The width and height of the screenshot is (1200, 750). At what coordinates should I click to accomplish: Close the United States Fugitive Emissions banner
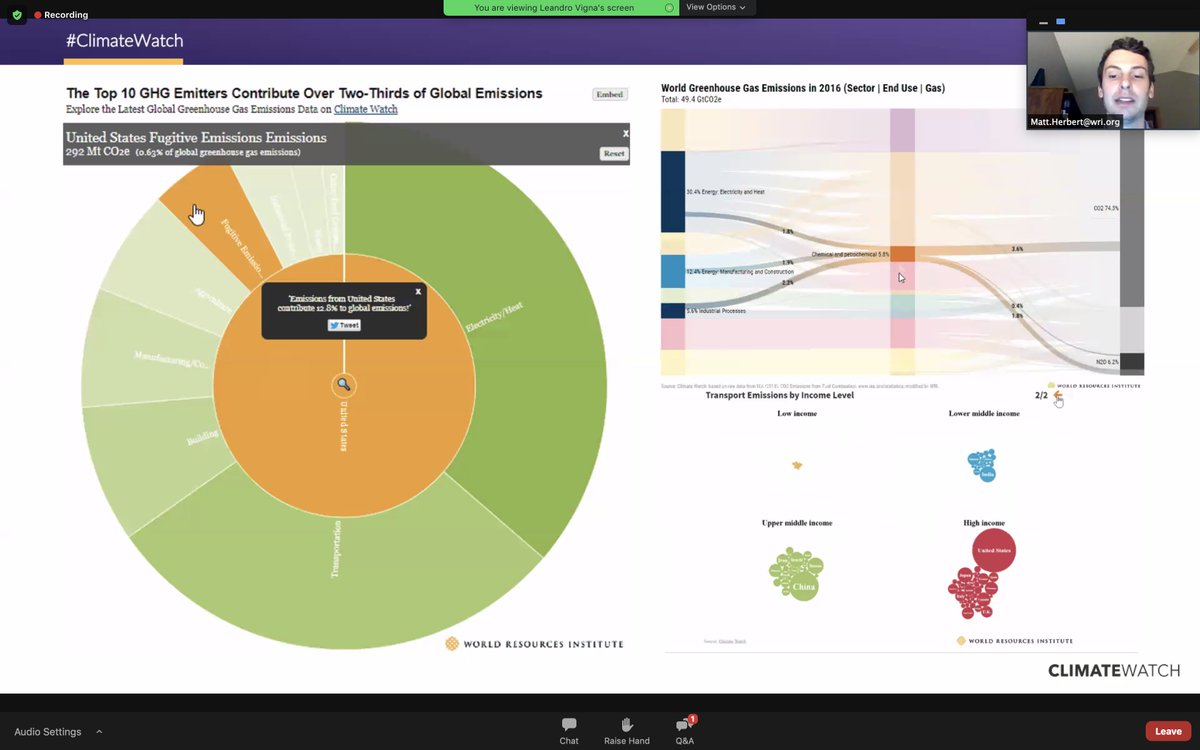pos(626,133)
